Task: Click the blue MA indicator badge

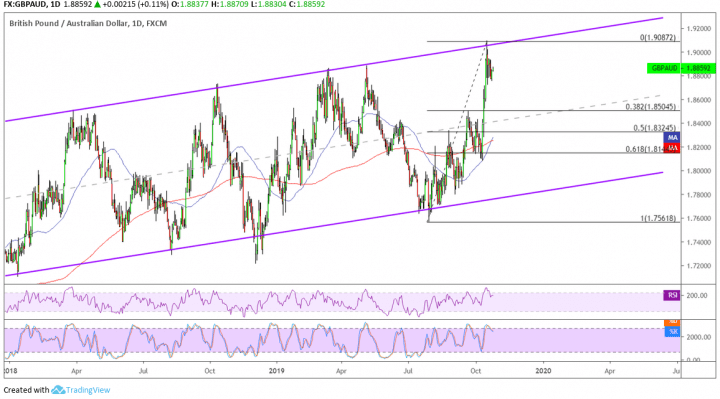Action: [672, 137]
